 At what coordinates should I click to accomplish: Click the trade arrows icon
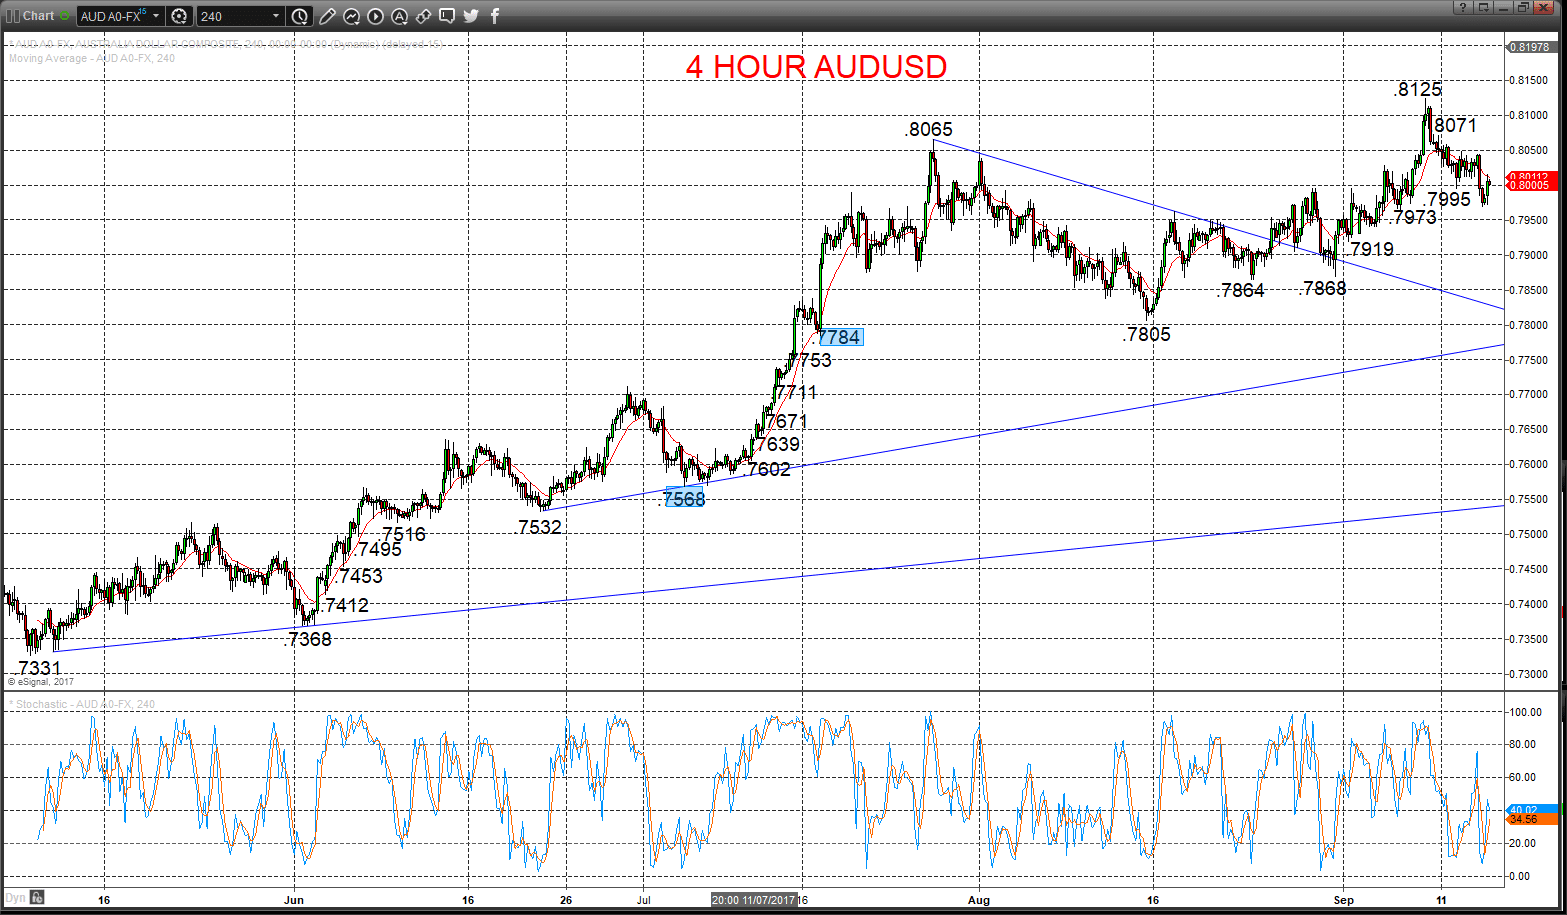point(423,16)
